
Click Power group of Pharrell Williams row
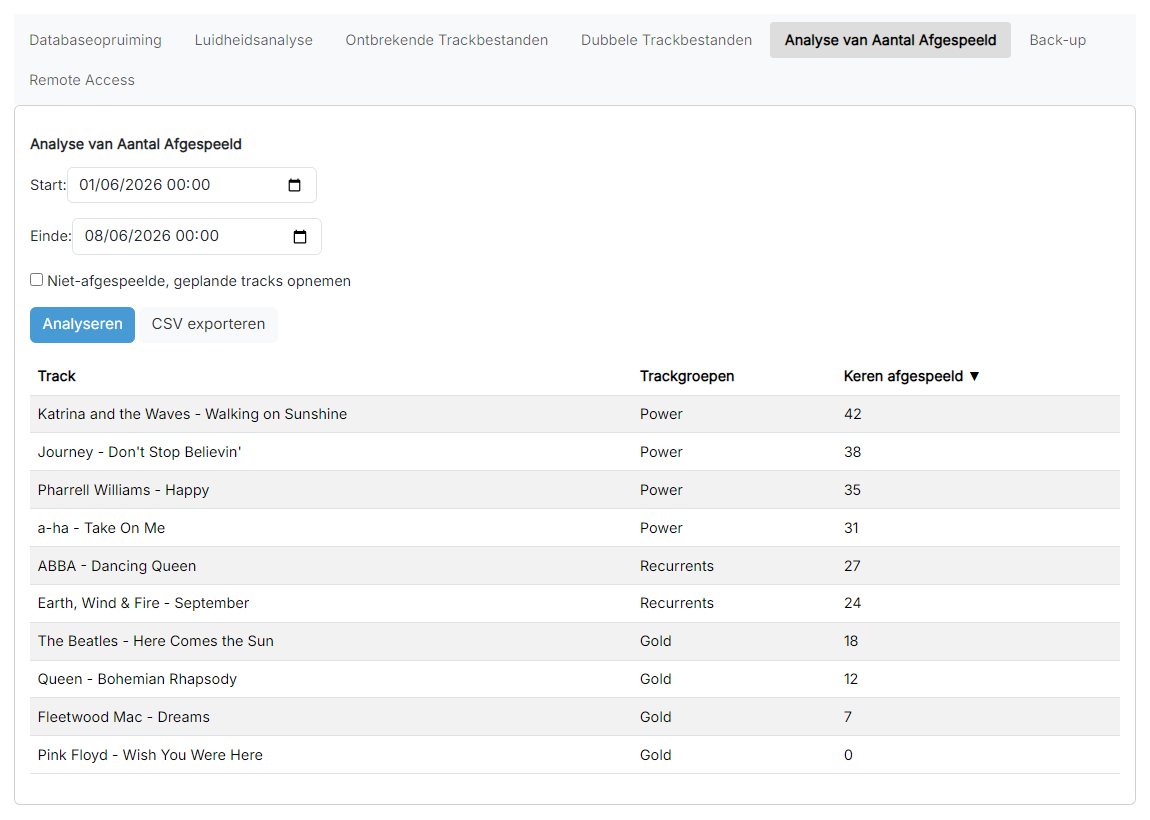pos(661,490)
